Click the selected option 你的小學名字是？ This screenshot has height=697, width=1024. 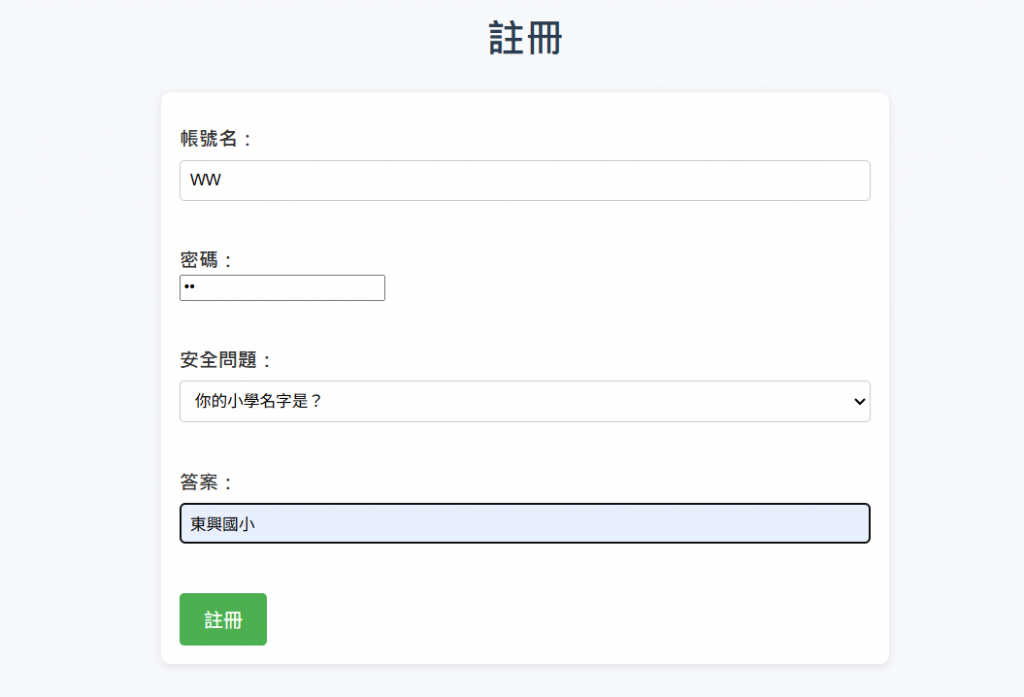coord(259,401)
